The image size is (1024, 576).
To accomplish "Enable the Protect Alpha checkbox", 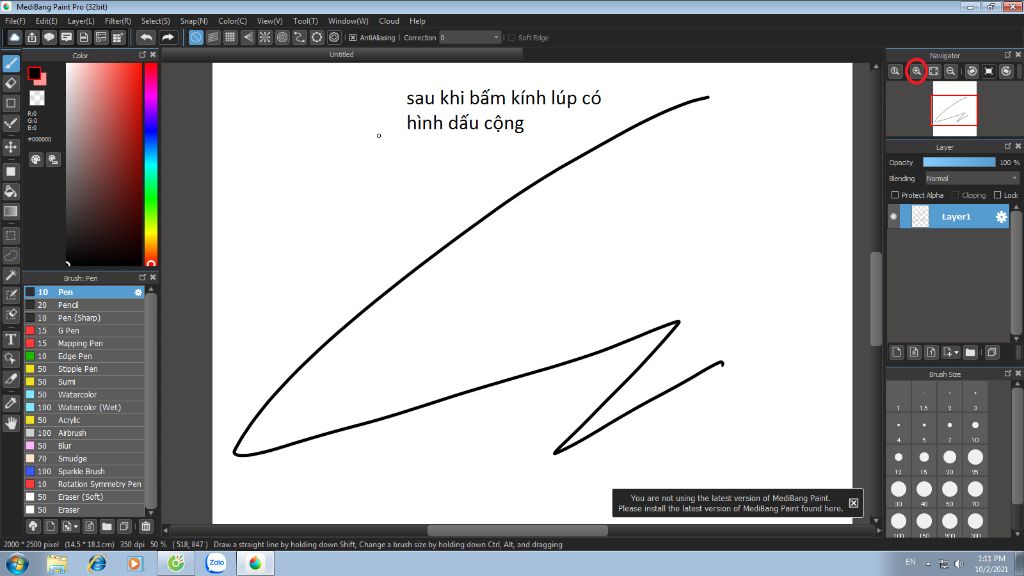I will pos(895,195).
